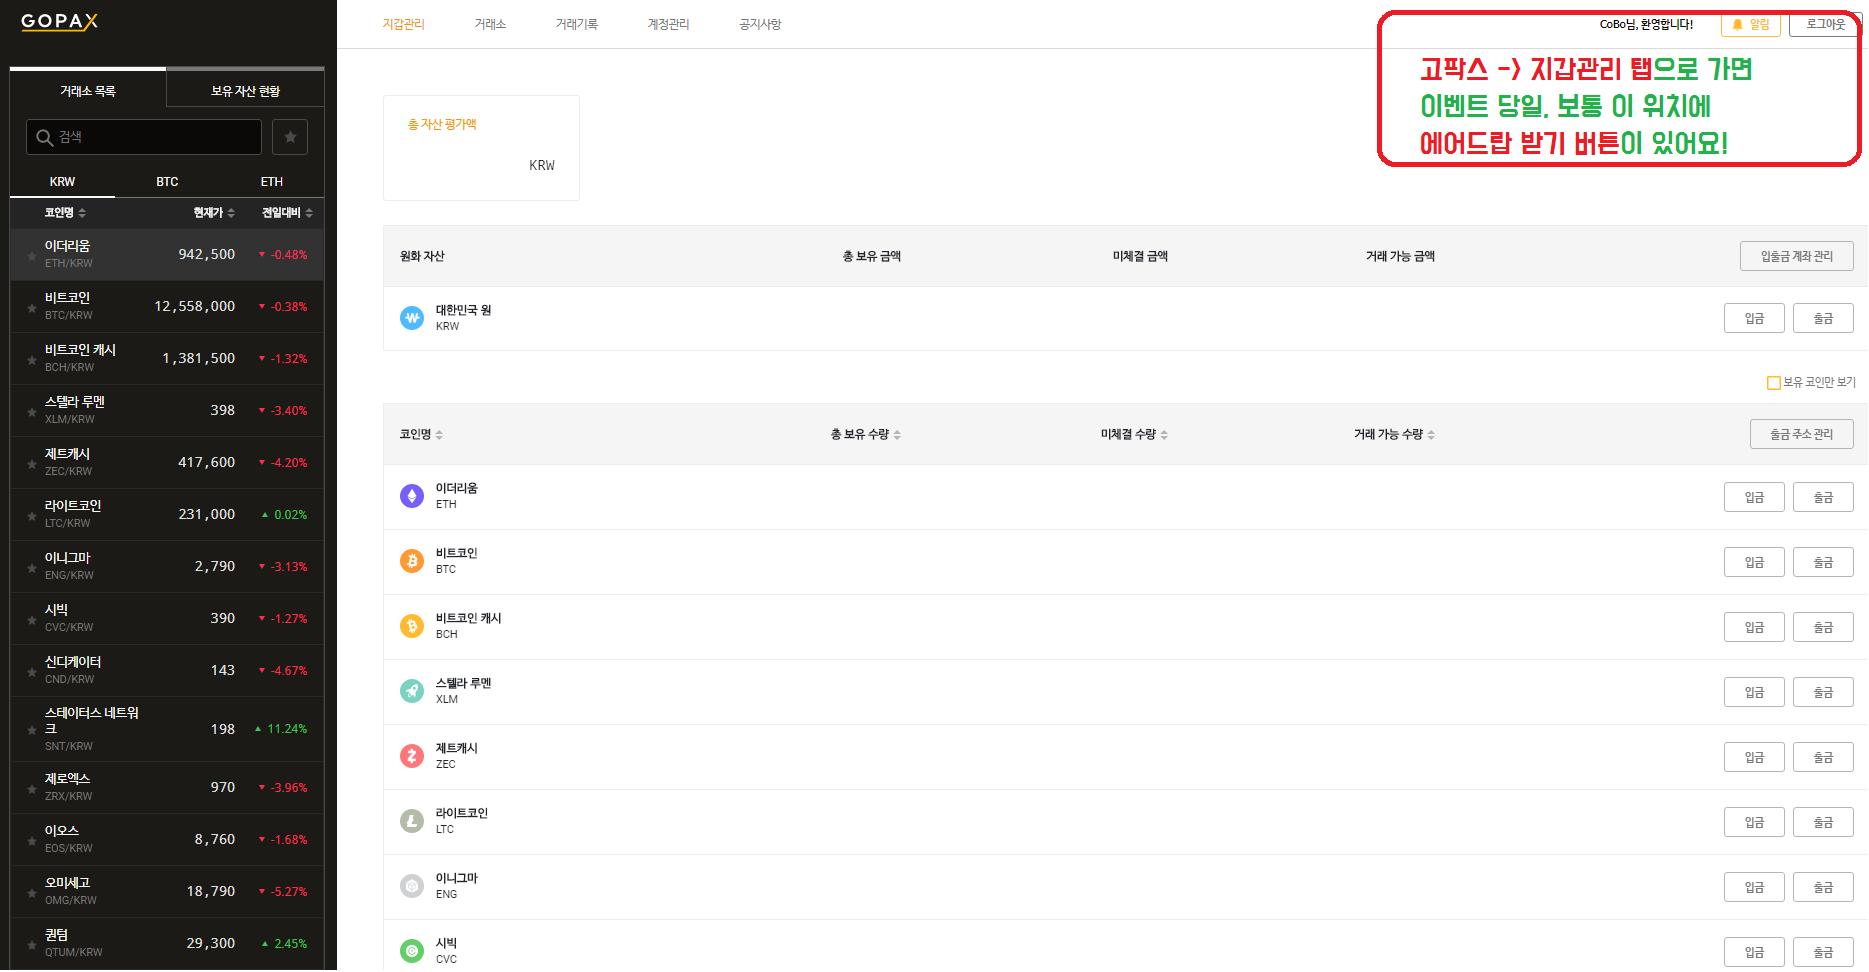Focus the 검색 coin search field
1869x972 pixels.
tap(144, 137)
